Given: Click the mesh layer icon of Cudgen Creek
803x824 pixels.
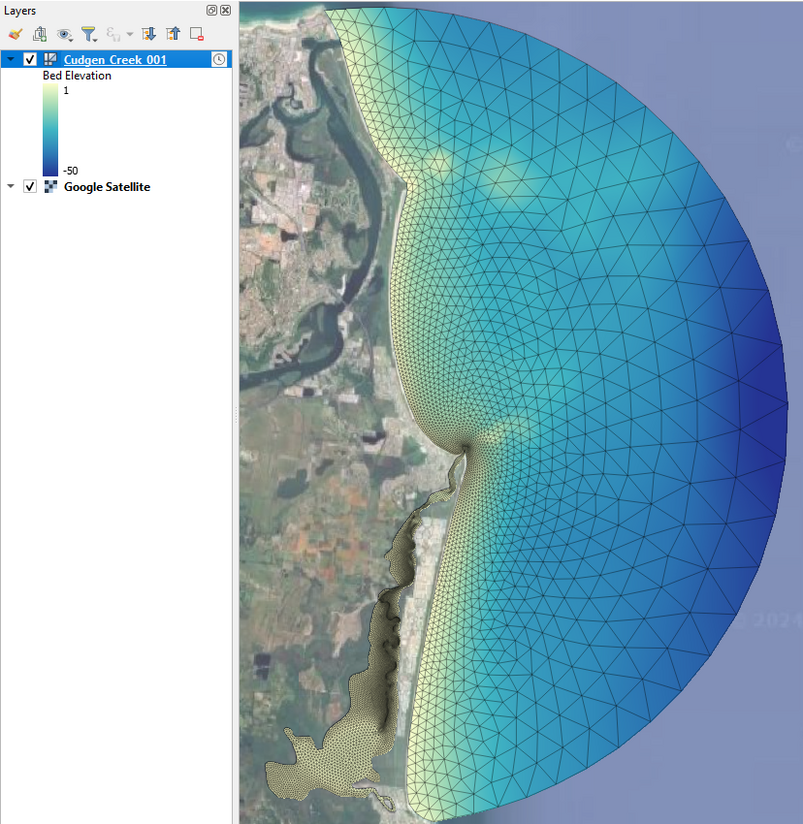Looking at the screenshot, I should (x=49, y=60).
